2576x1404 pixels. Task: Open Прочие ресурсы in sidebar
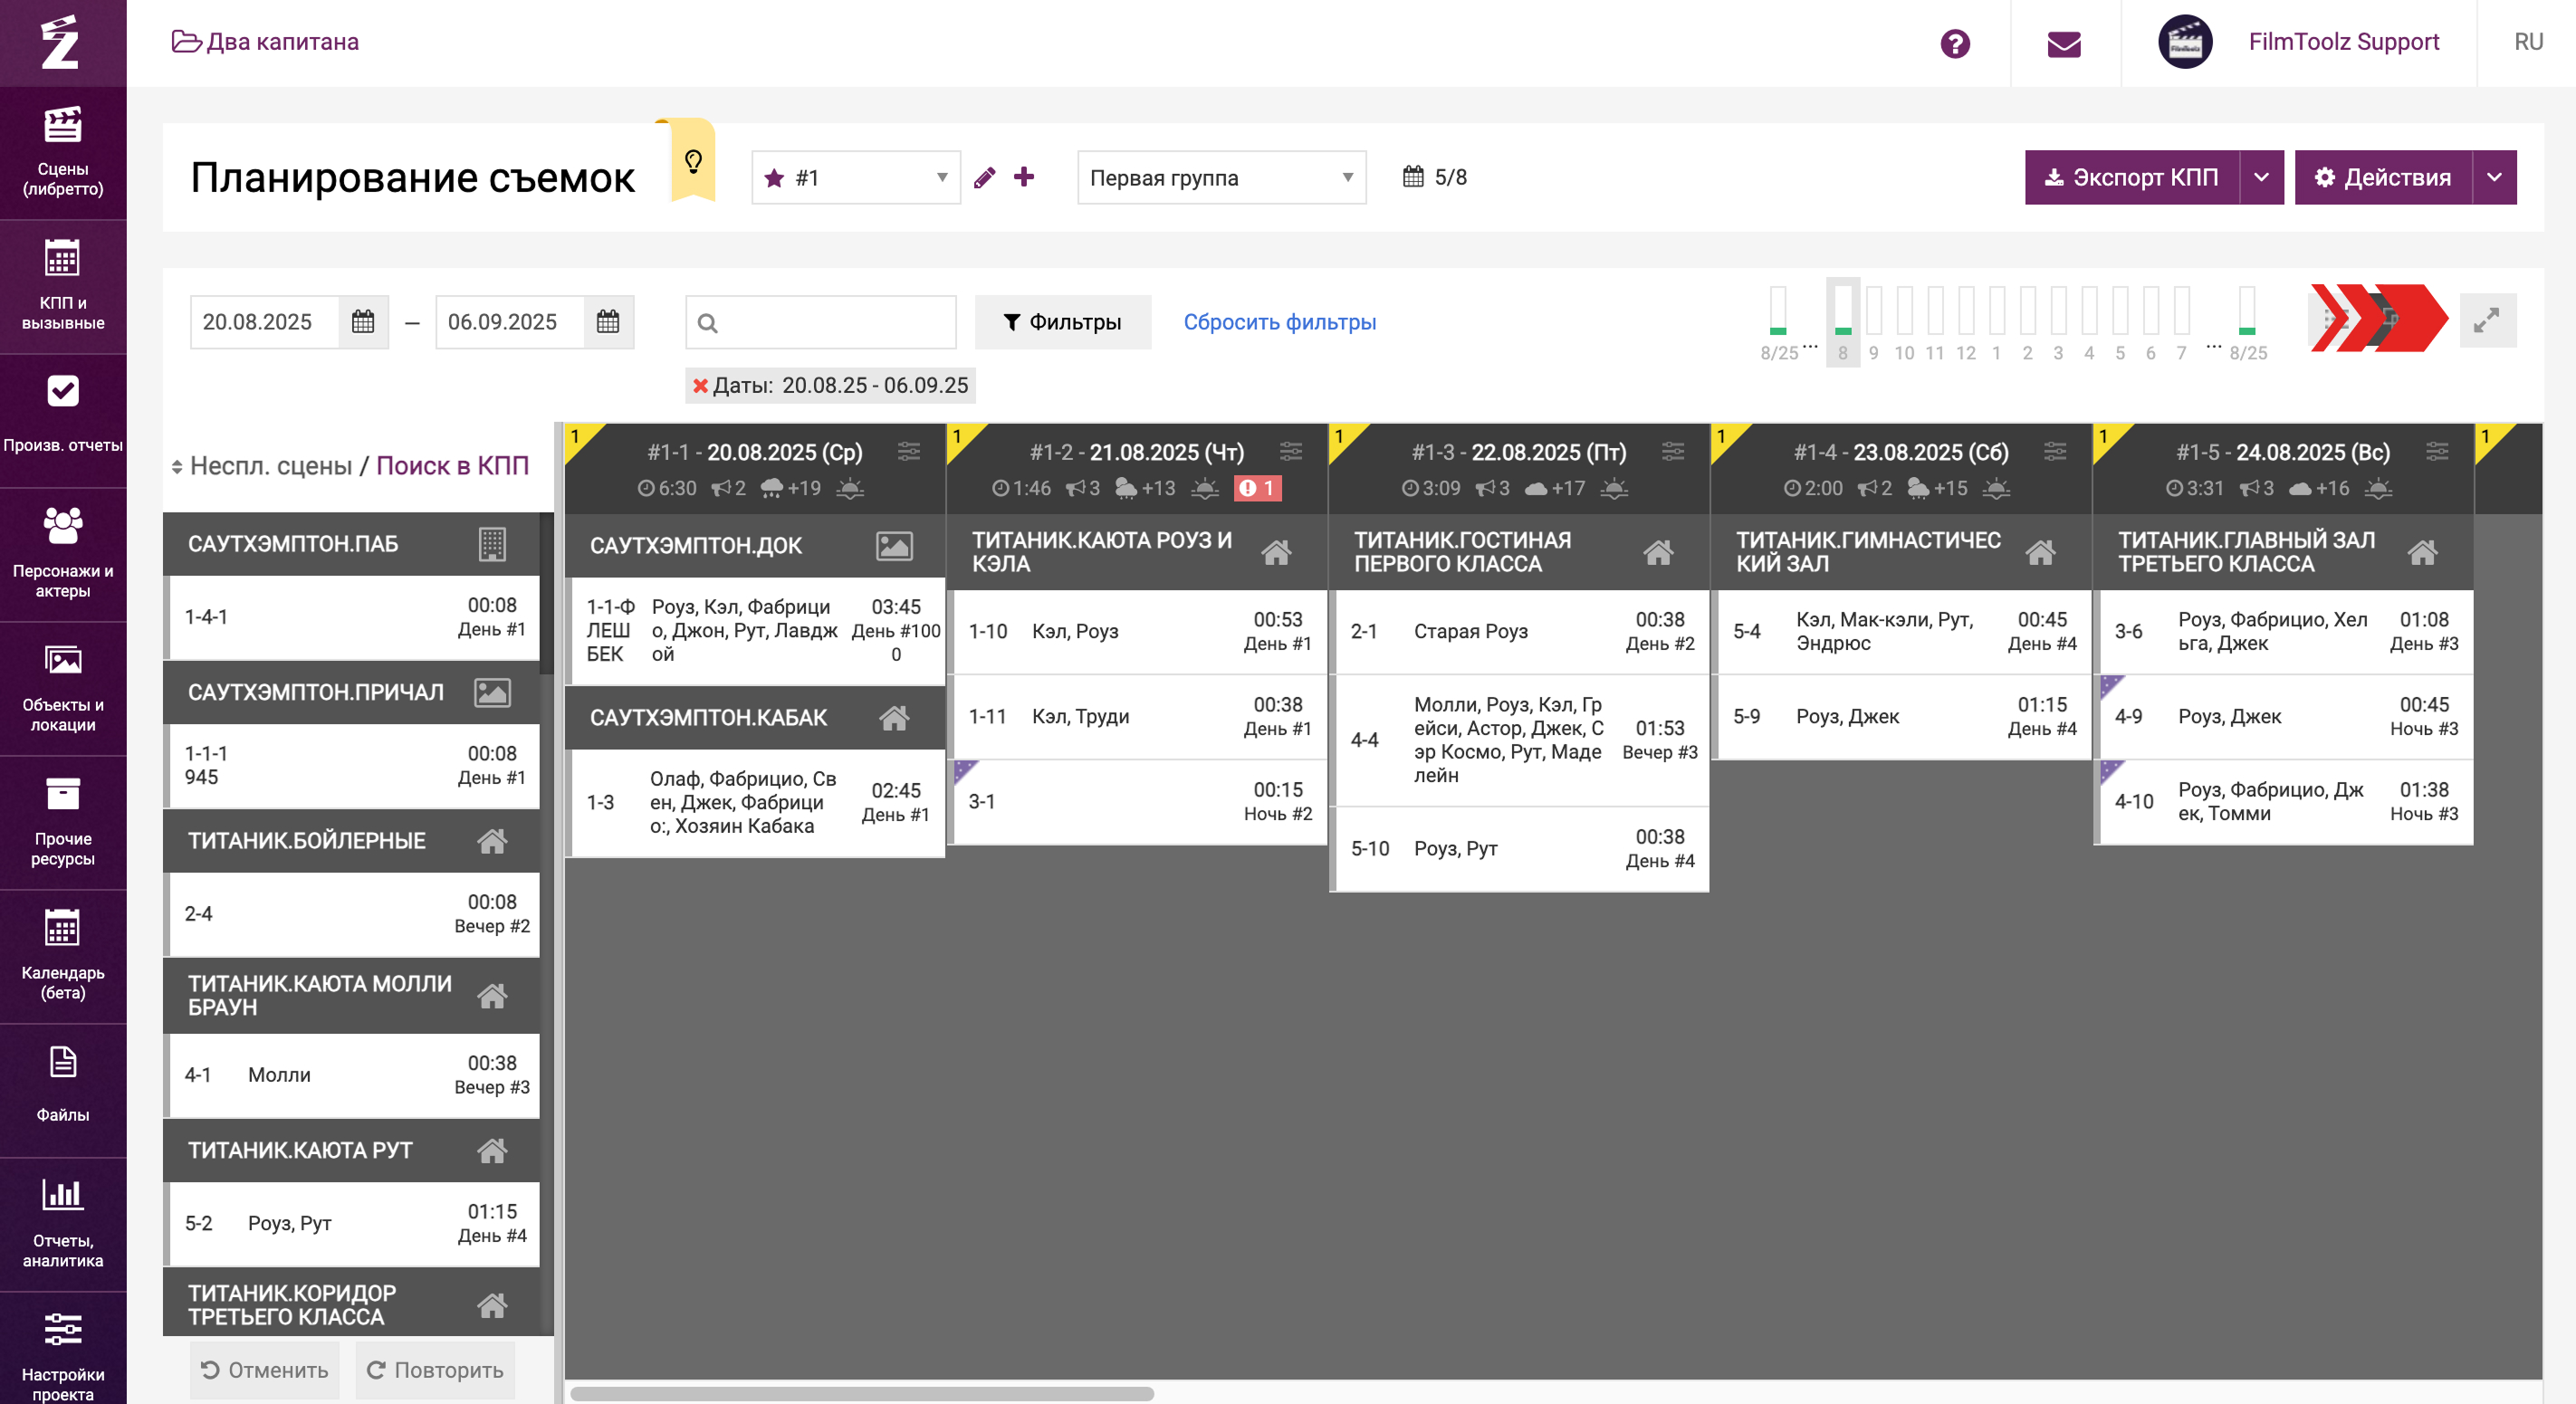click(63, 823)
